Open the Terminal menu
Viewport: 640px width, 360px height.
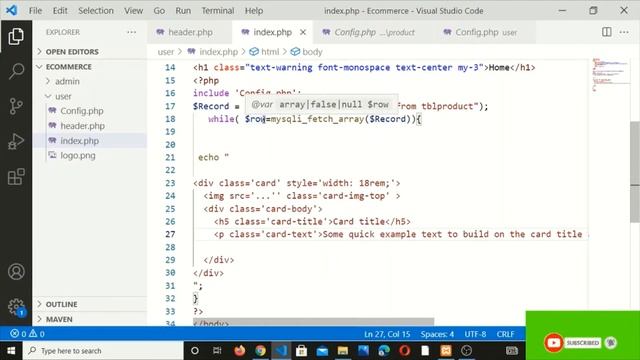[218, 11]
